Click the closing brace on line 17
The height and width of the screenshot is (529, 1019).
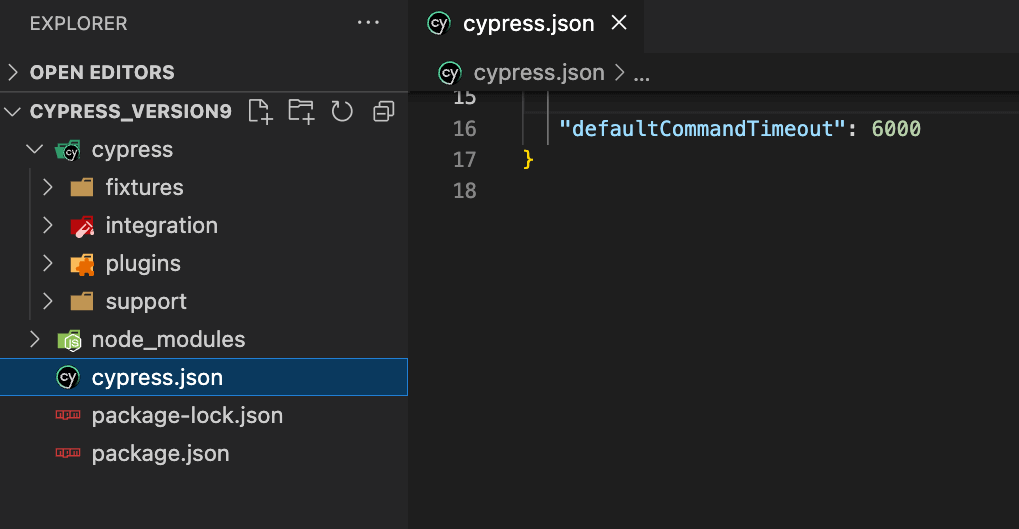point(528,159)
